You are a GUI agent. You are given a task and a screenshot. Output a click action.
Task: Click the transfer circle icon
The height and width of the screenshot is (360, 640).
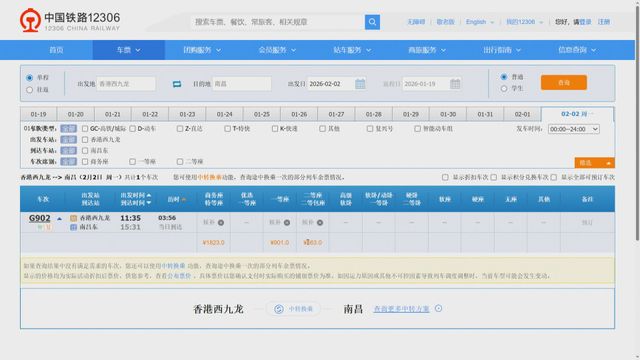279,309
